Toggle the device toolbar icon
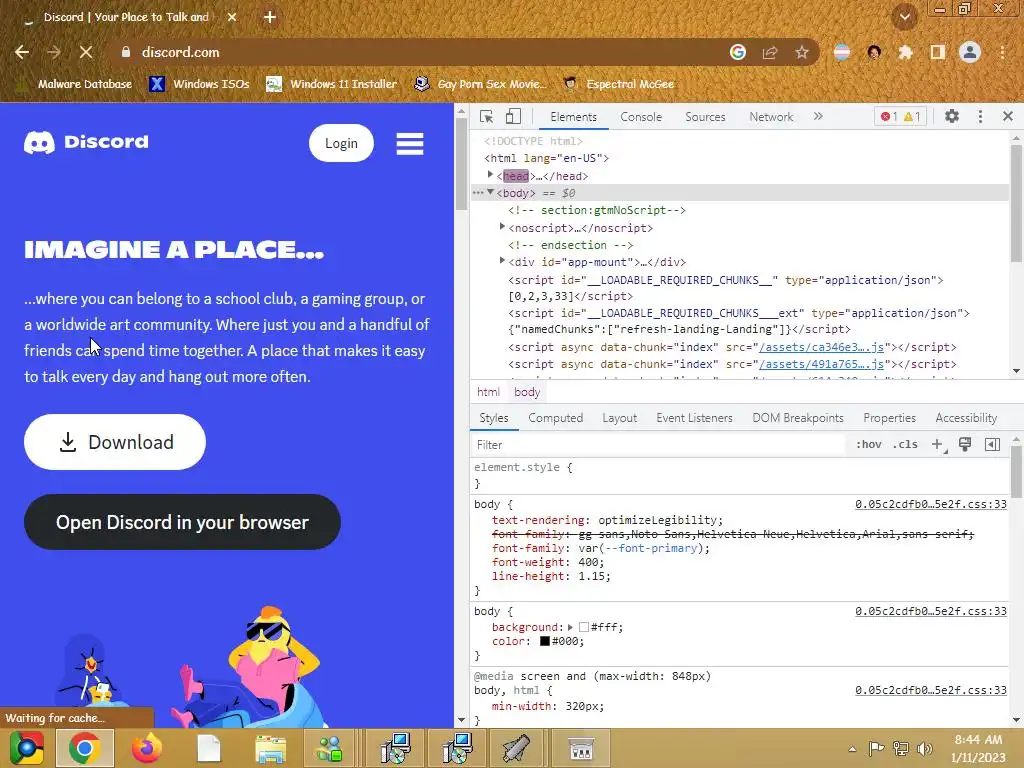The height and width of the screenshot is (768, 1024). tap(513, 117)
